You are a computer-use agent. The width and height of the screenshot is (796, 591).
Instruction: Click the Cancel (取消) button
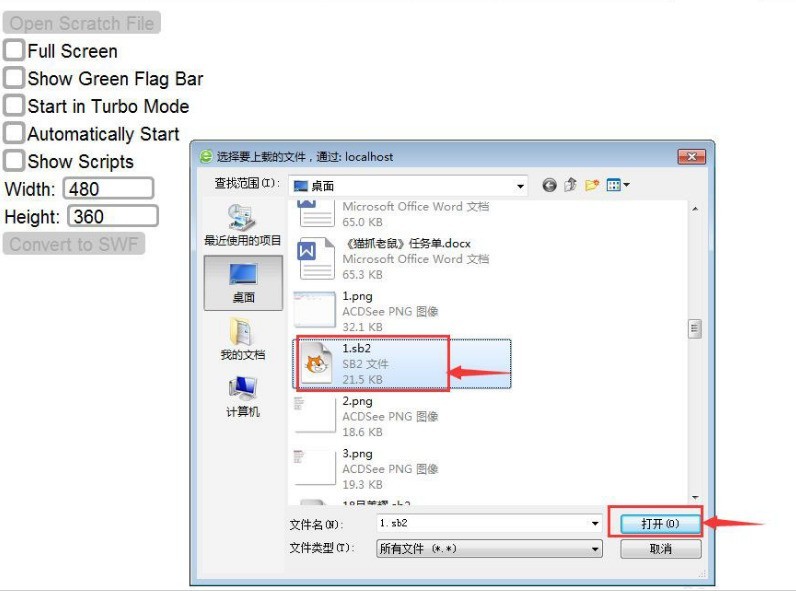pos(660,549)
